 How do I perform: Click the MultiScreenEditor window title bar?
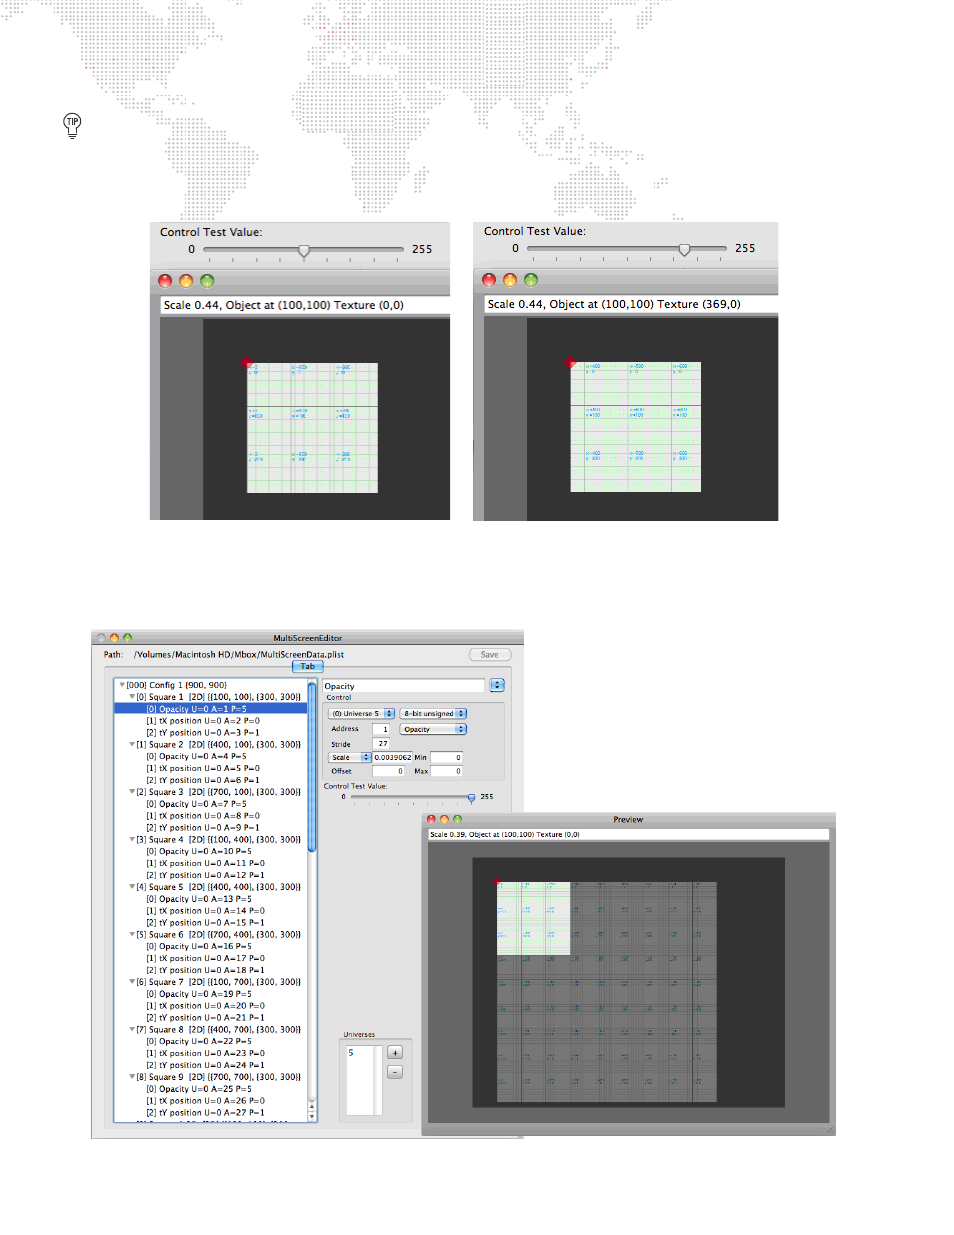(308, 638)
